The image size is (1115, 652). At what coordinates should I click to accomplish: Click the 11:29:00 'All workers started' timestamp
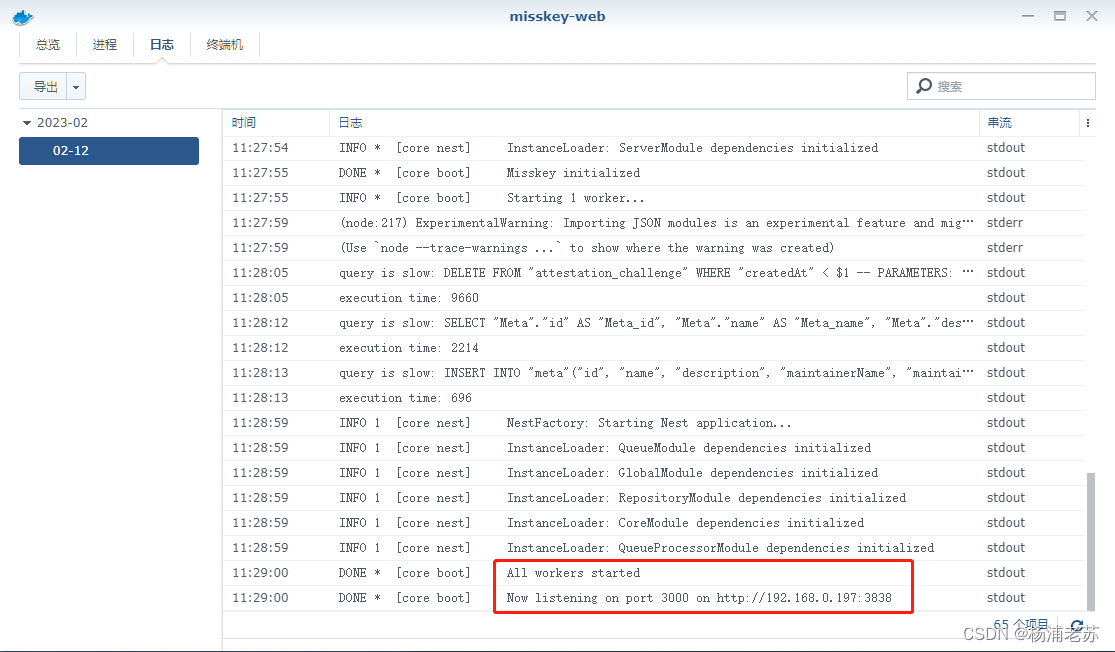tap(260, 572)
